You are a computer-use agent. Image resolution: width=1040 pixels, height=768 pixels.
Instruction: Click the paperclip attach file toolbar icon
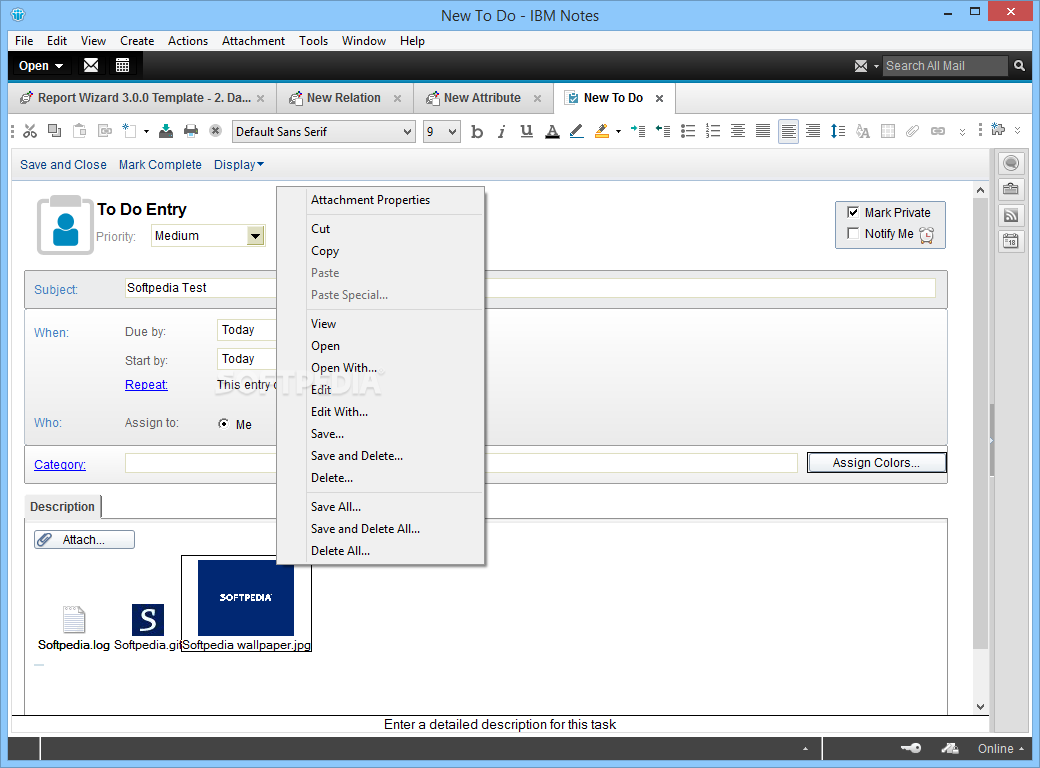[x=913, y=131]
